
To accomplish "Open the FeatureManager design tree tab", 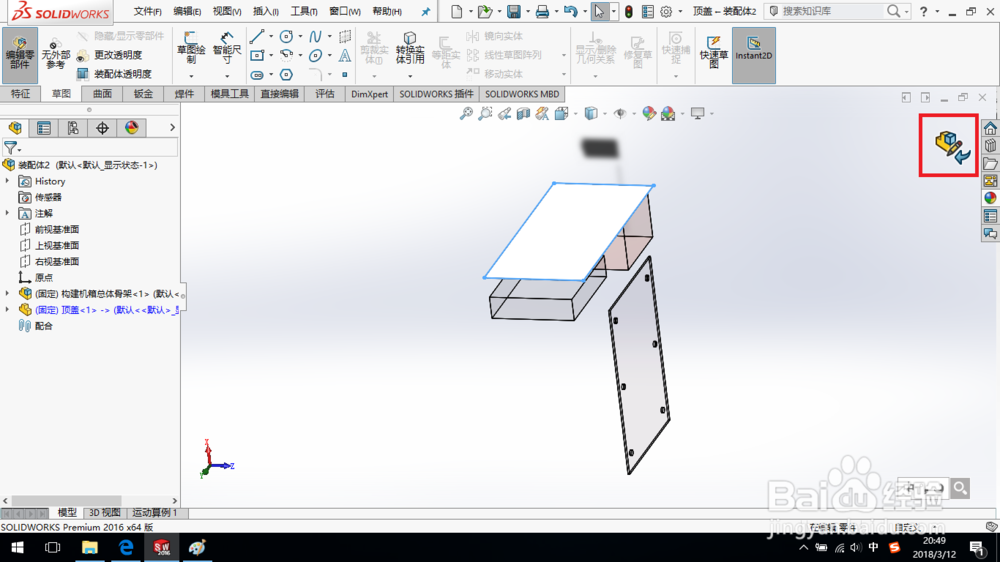I will coord(15,128).
